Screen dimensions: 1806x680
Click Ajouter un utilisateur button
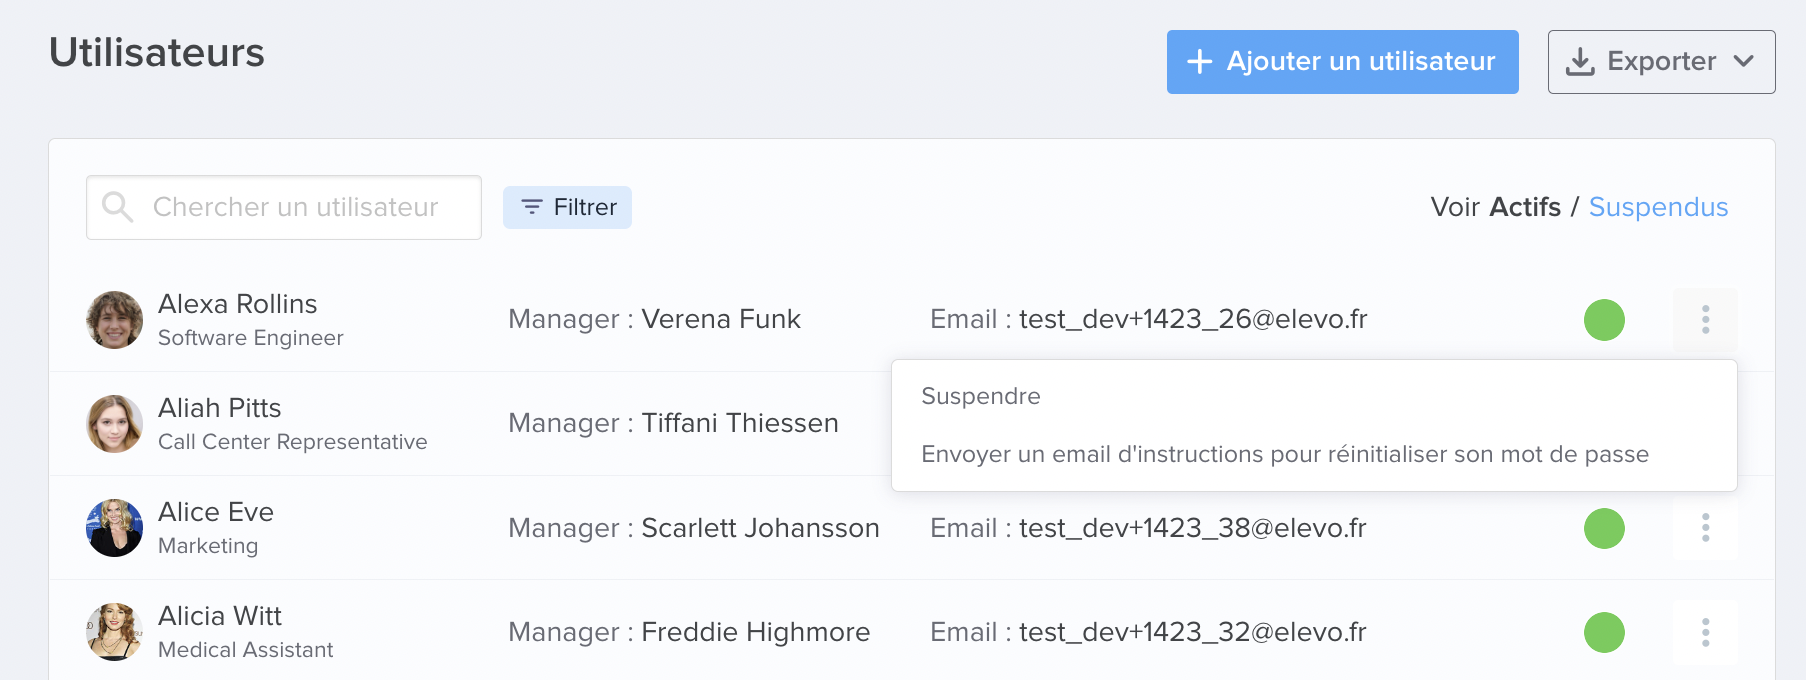tap(1342, 62)
